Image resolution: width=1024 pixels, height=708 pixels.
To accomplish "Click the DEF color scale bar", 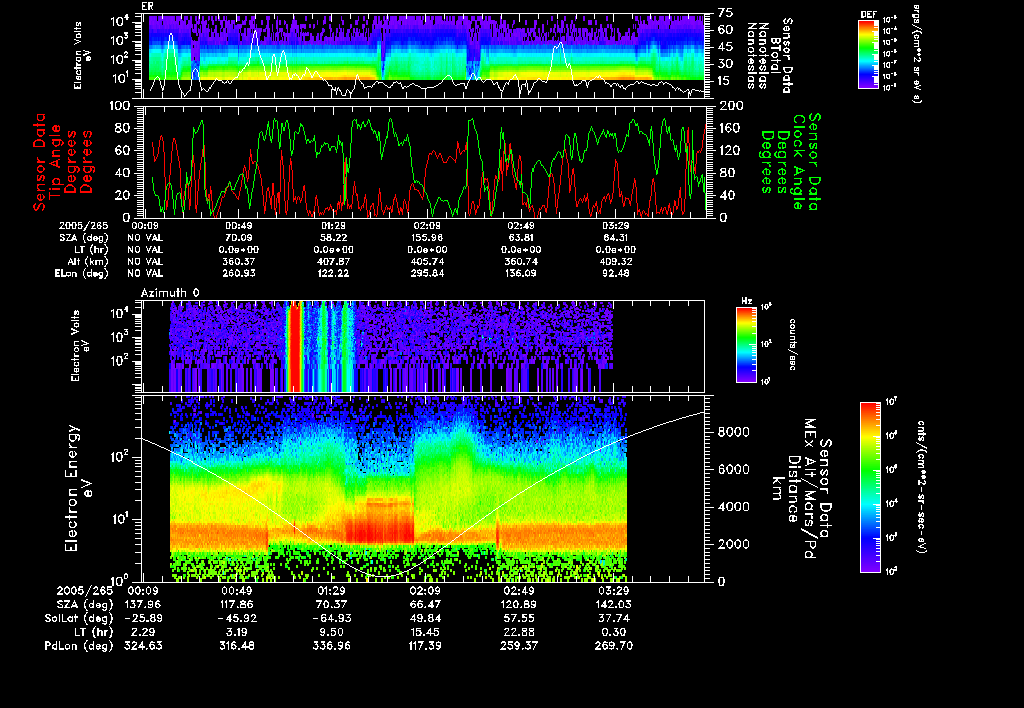I will click(868, 54).
